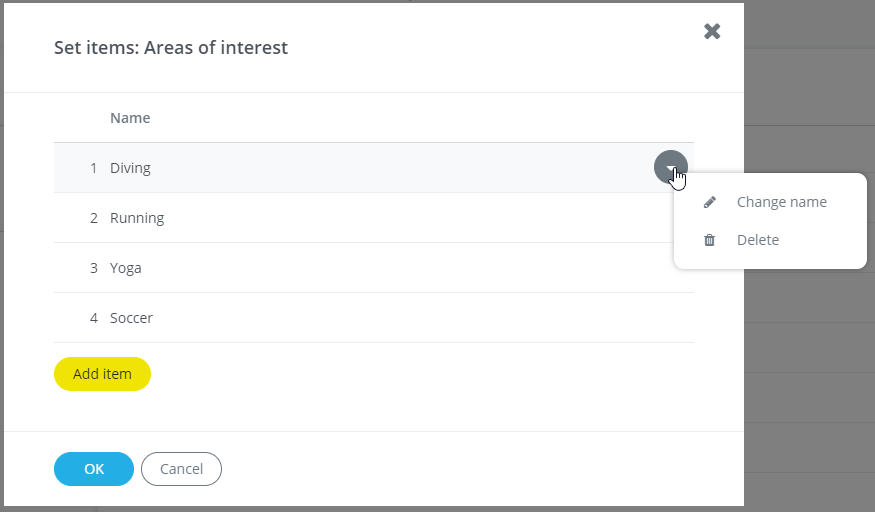
Task: Close the Set items dialog with X
Action: pyautogui.click(x=712, y=31)
